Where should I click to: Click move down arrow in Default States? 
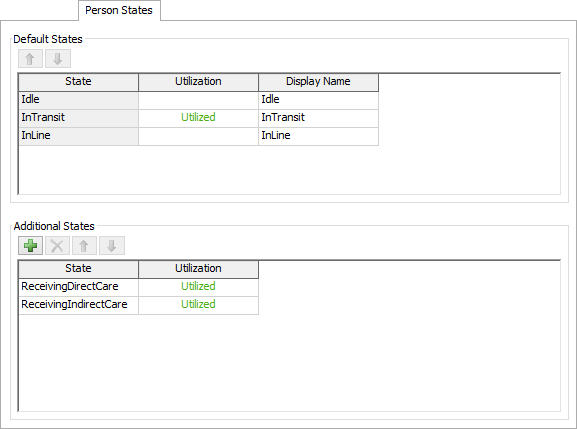58,59
